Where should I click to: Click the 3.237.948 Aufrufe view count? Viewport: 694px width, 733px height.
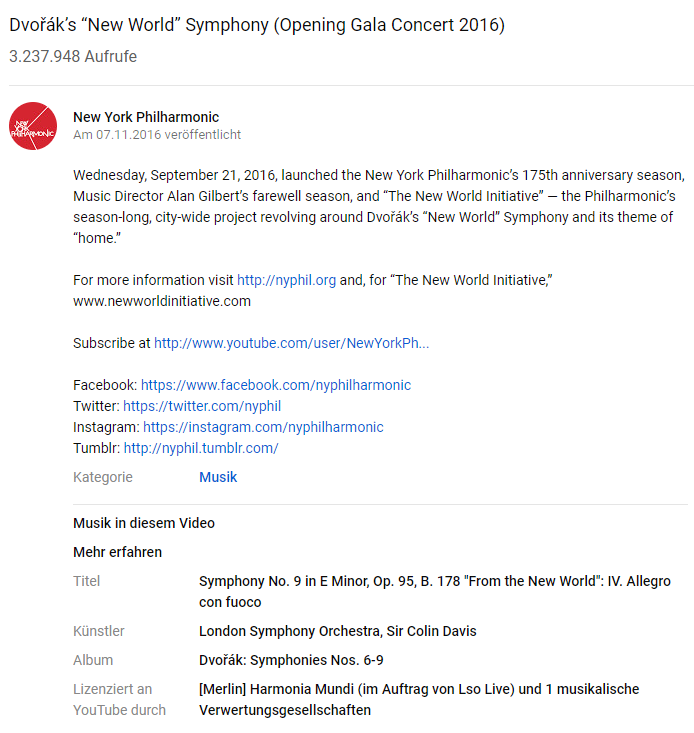(73, 57)
